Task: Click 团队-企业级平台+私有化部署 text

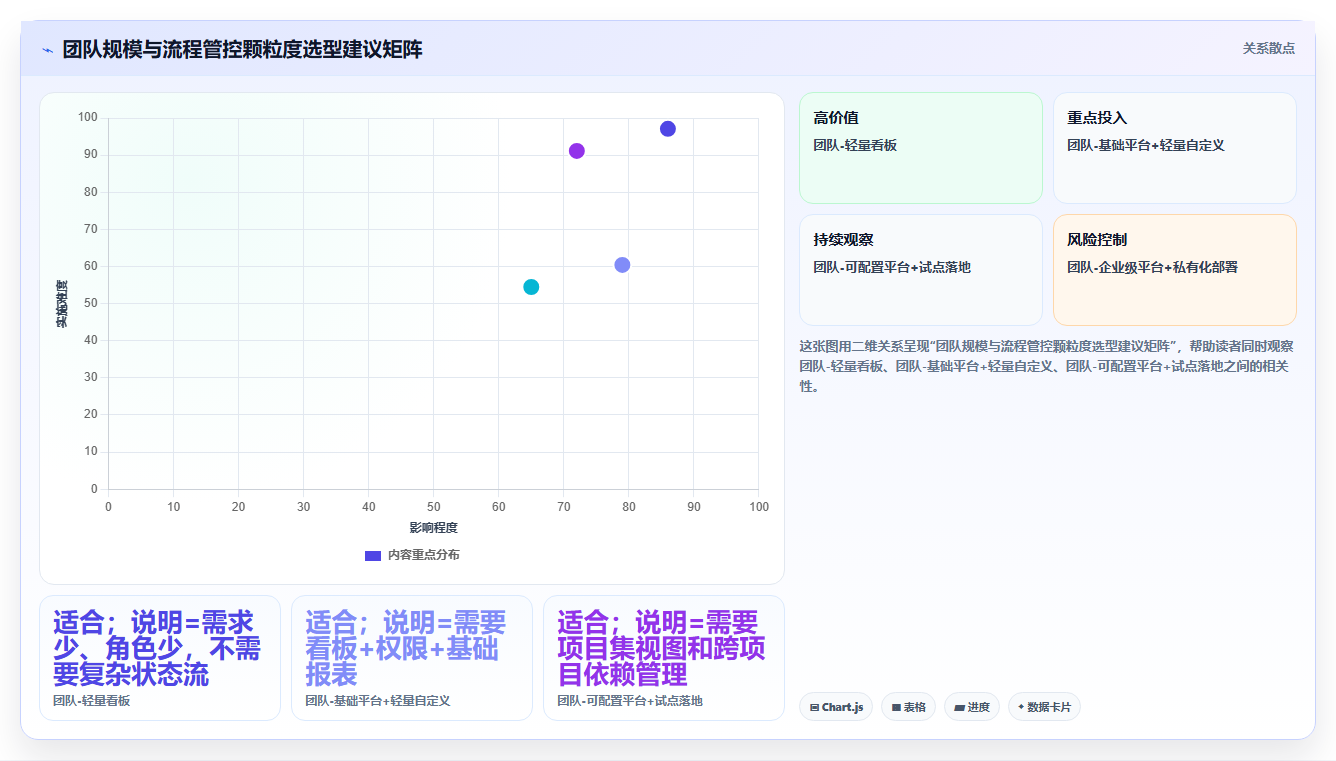Action: point(1153,267)
